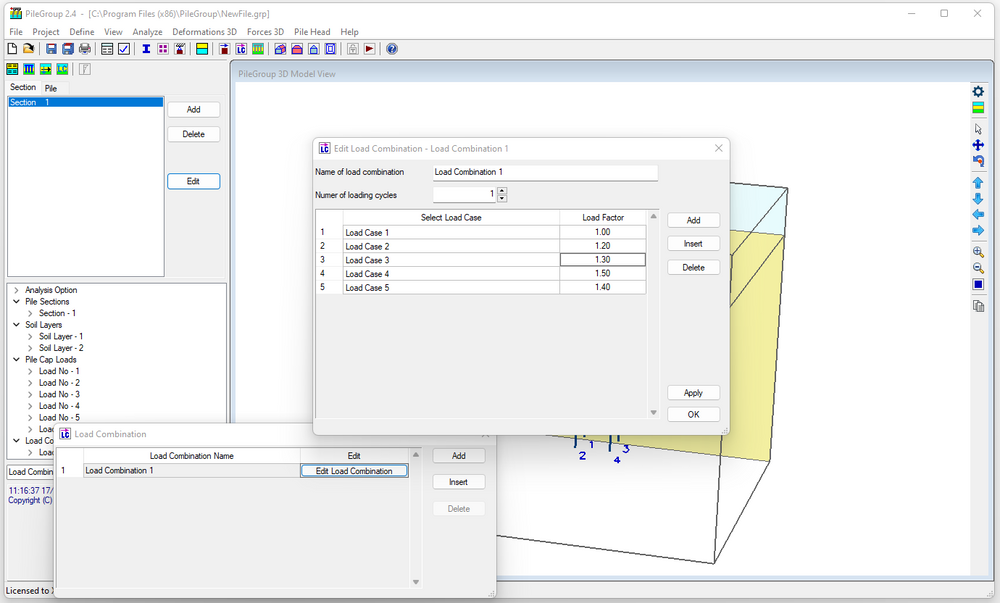Open a project using the Open folder icon
1000x603 pixels.
tap(26, 48)
